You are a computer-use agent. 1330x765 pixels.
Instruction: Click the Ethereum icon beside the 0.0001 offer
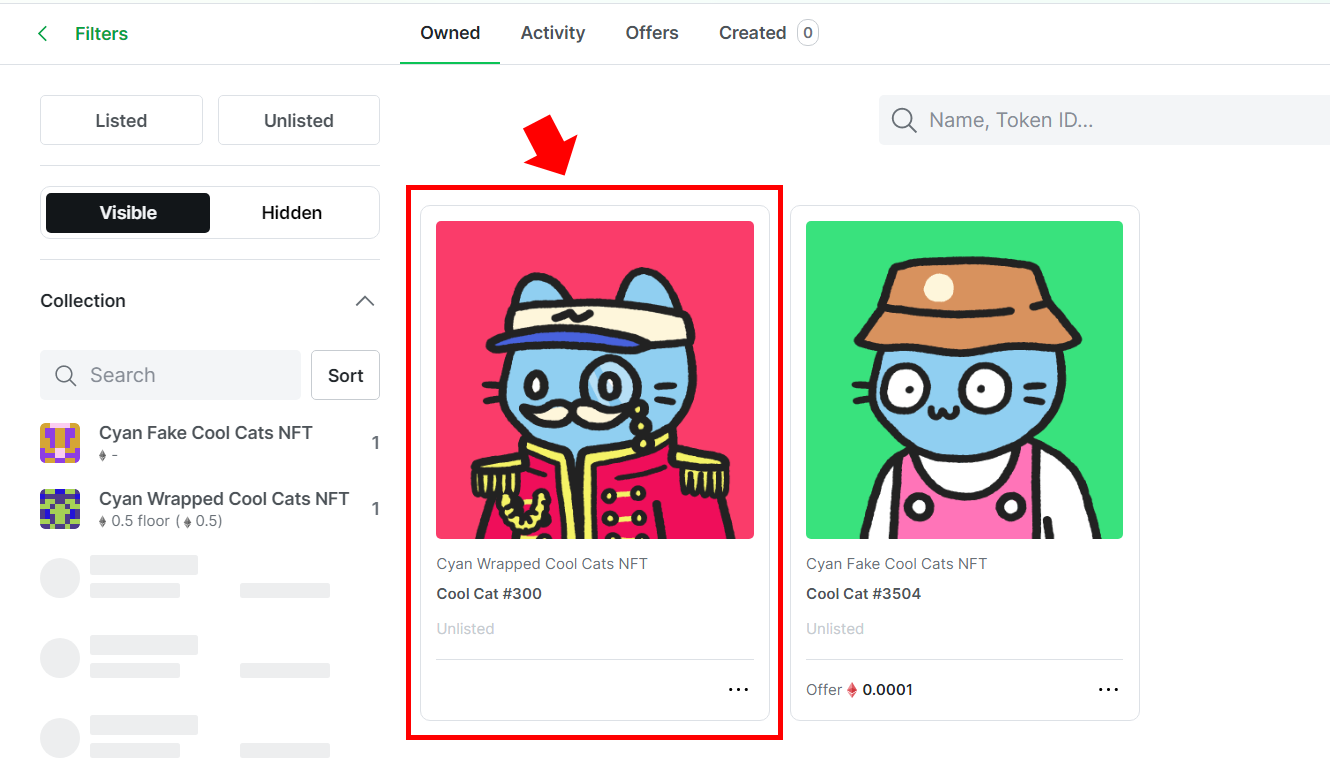[x=852, y=690]
